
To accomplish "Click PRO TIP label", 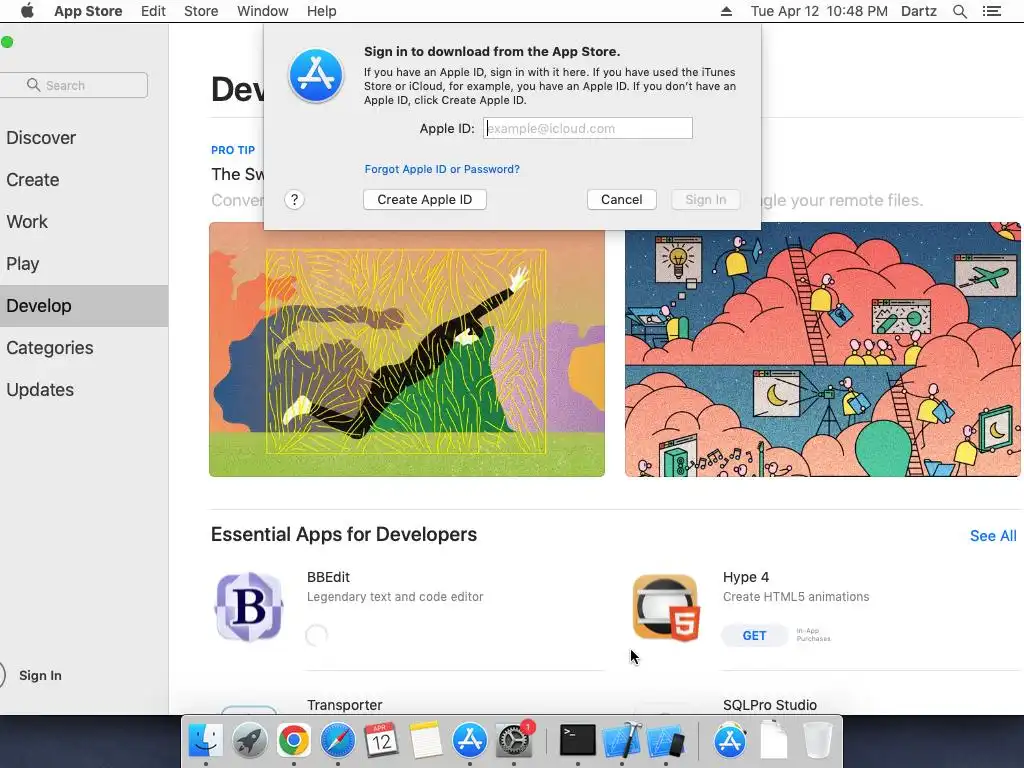I will [233, 150].
